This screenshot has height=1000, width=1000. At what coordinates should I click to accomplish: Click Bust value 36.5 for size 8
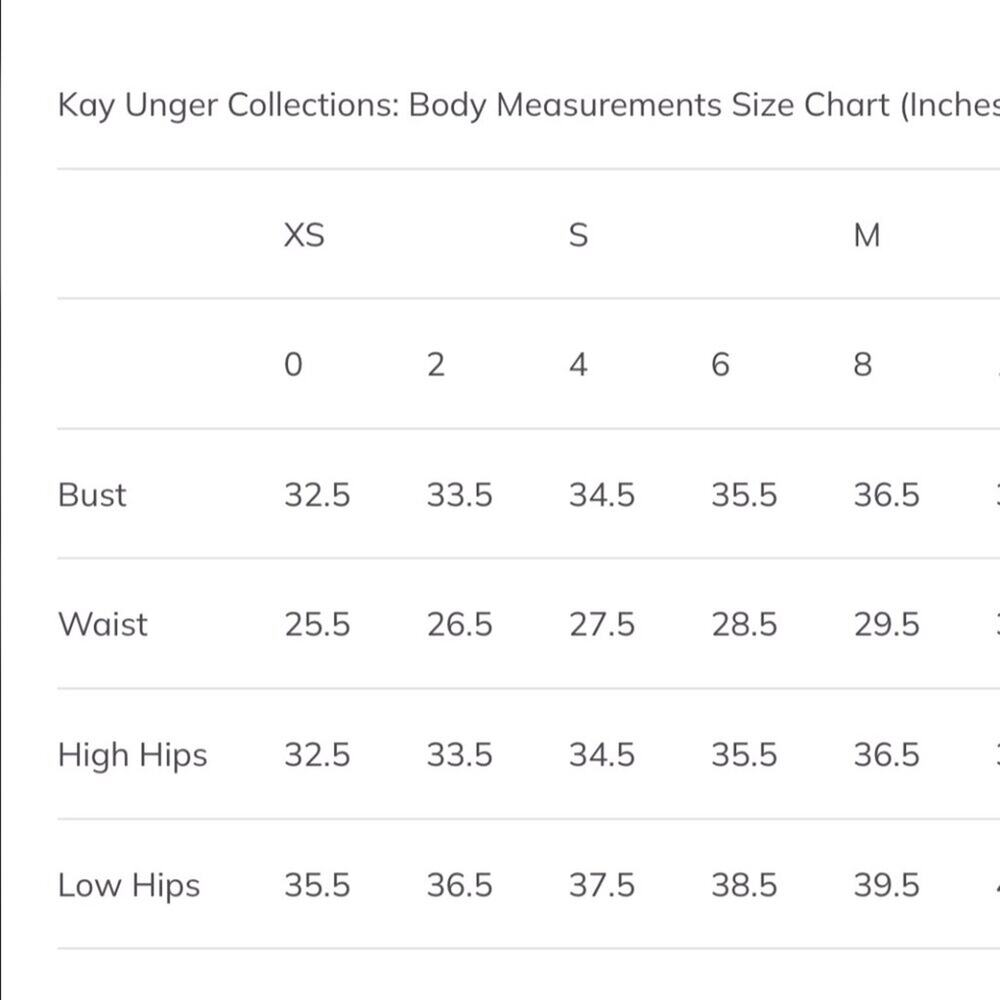tap(886, 495)
